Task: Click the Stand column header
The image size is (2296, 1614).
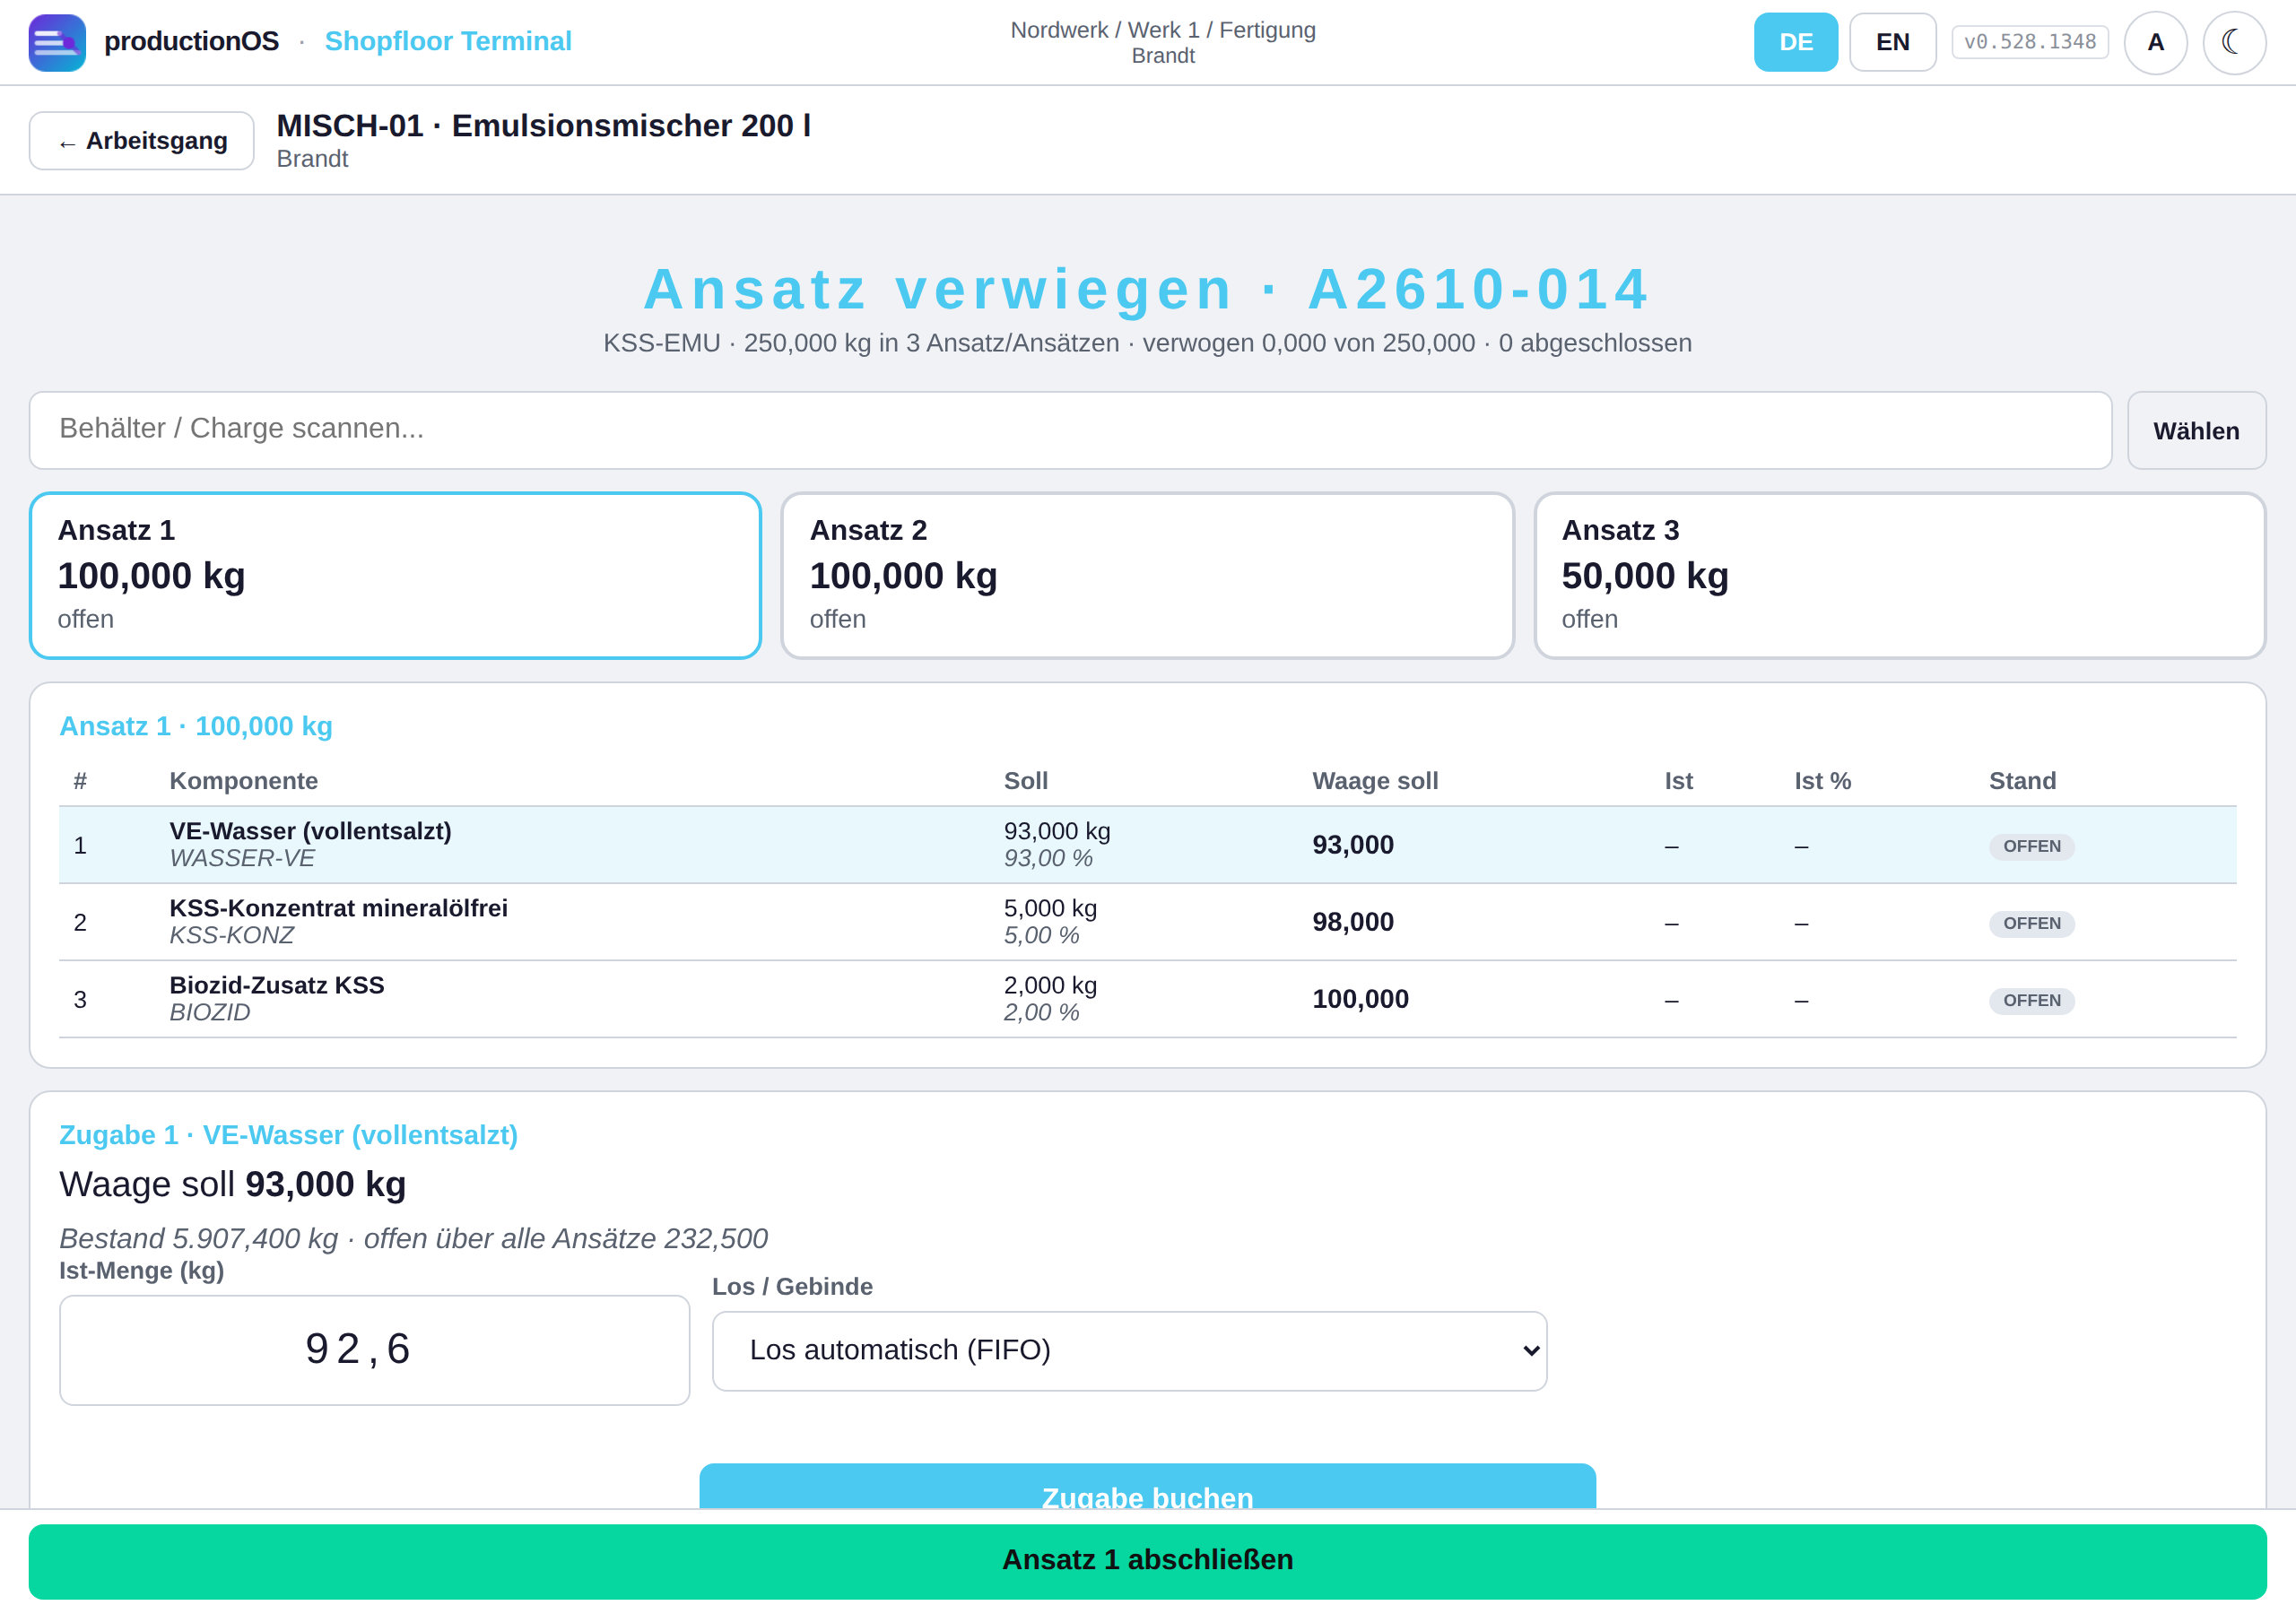Action: click(2022, 781)
